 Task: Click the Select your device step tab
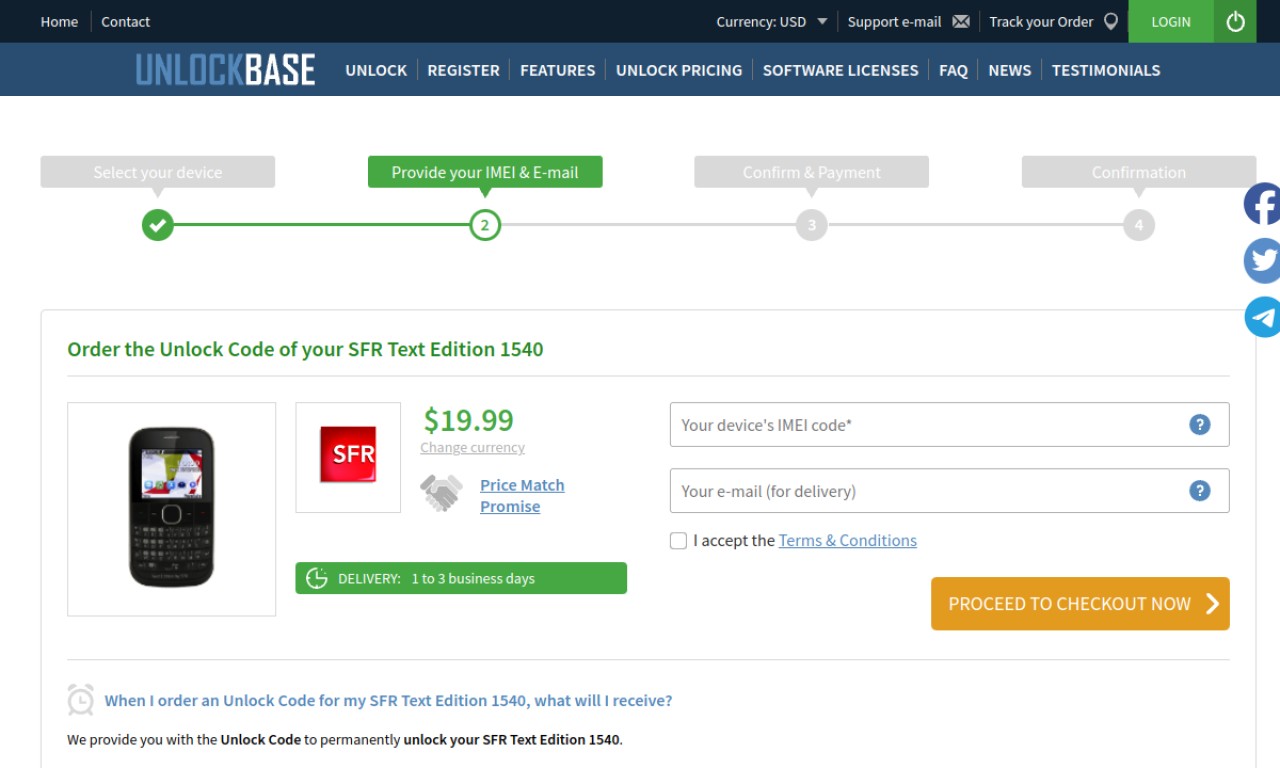pyautogui.click(x=158, y=172)
